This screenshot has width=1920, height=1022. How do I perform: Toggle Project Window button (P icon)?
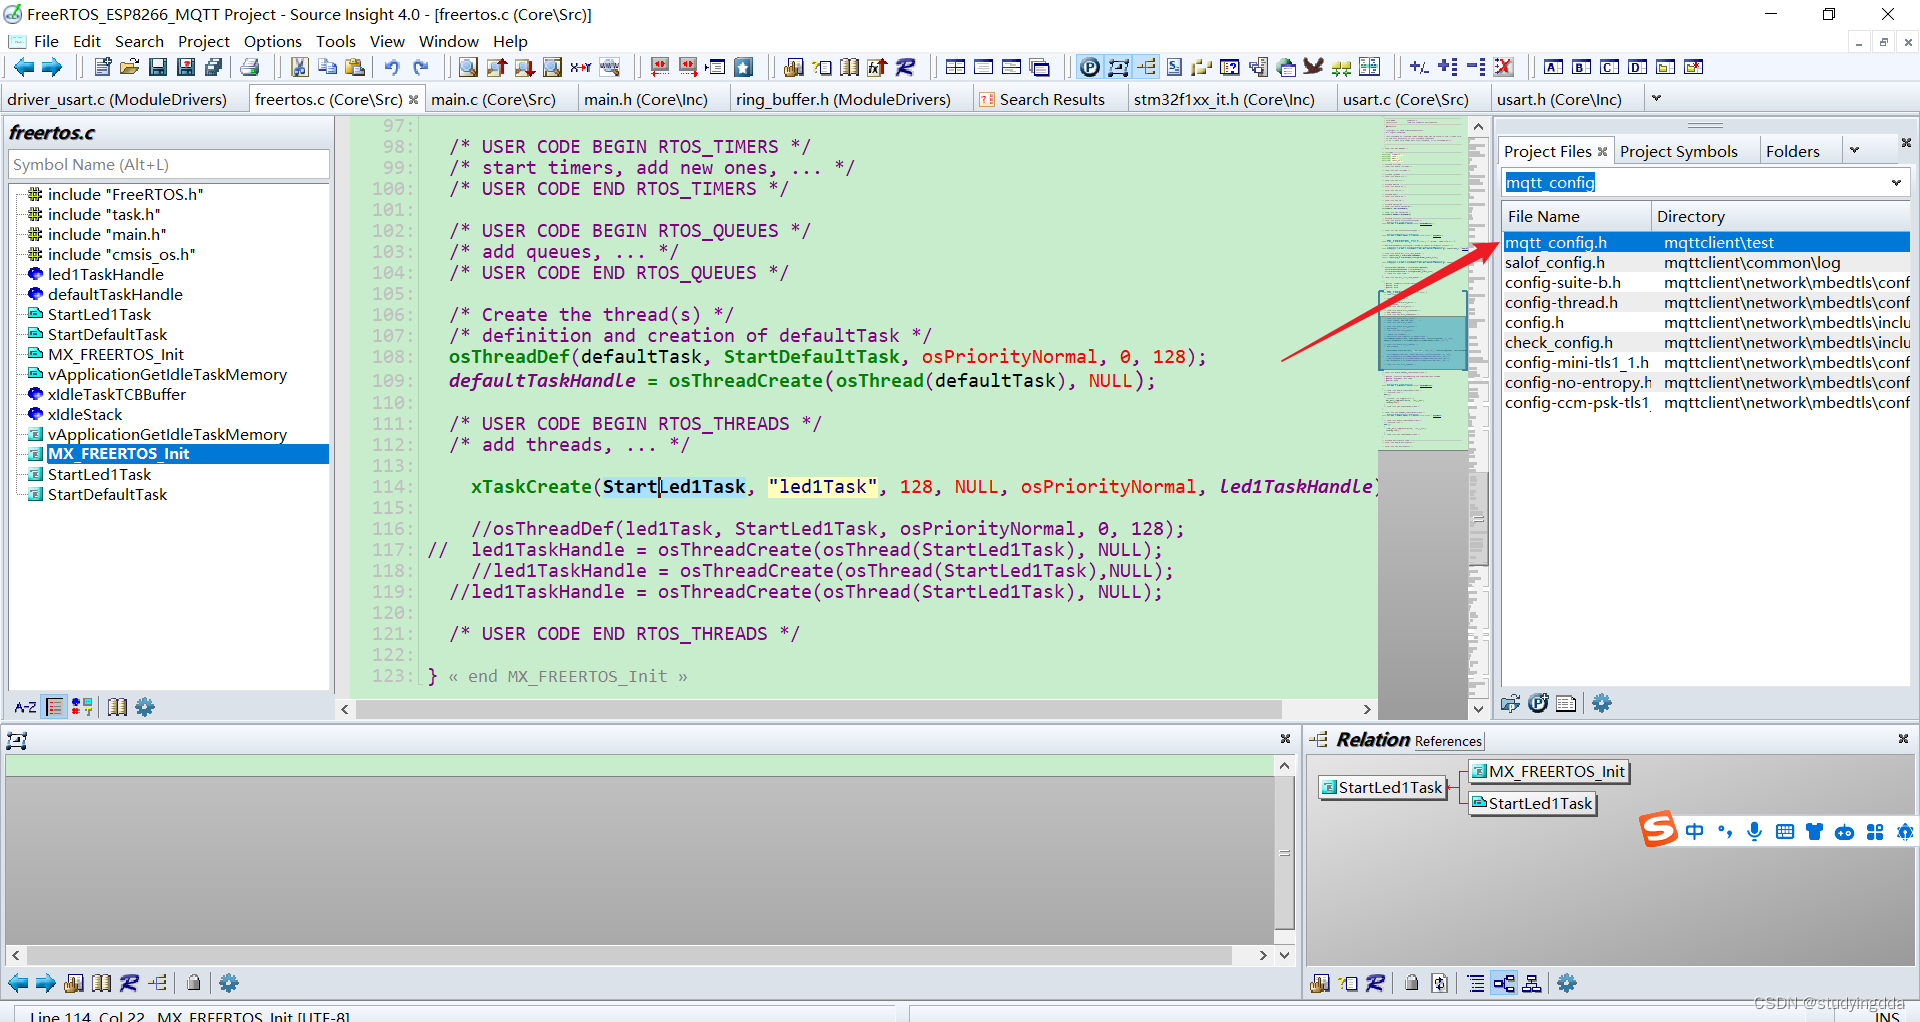point(1090,67)
